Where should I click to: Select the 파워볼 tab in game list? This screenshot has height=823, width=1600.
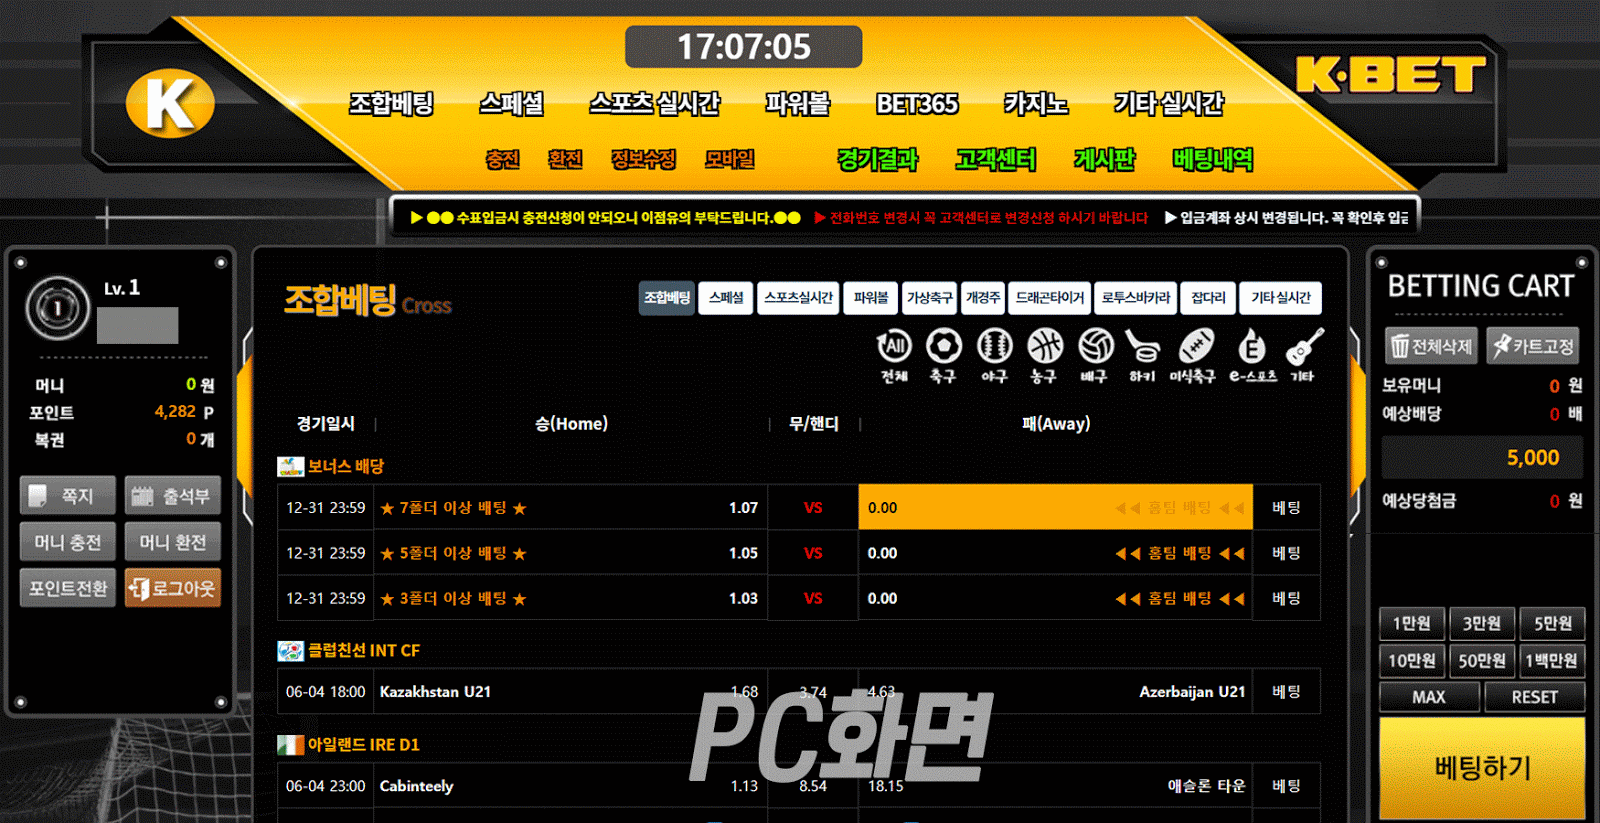tap(871, 298)
